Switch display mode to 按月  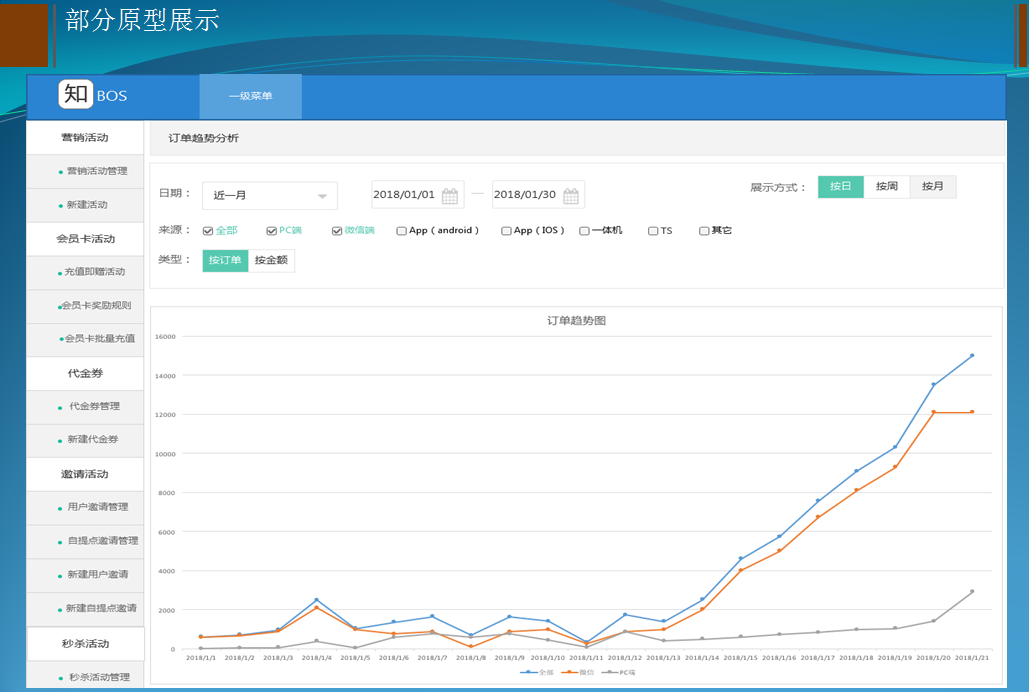pos(933,186)
